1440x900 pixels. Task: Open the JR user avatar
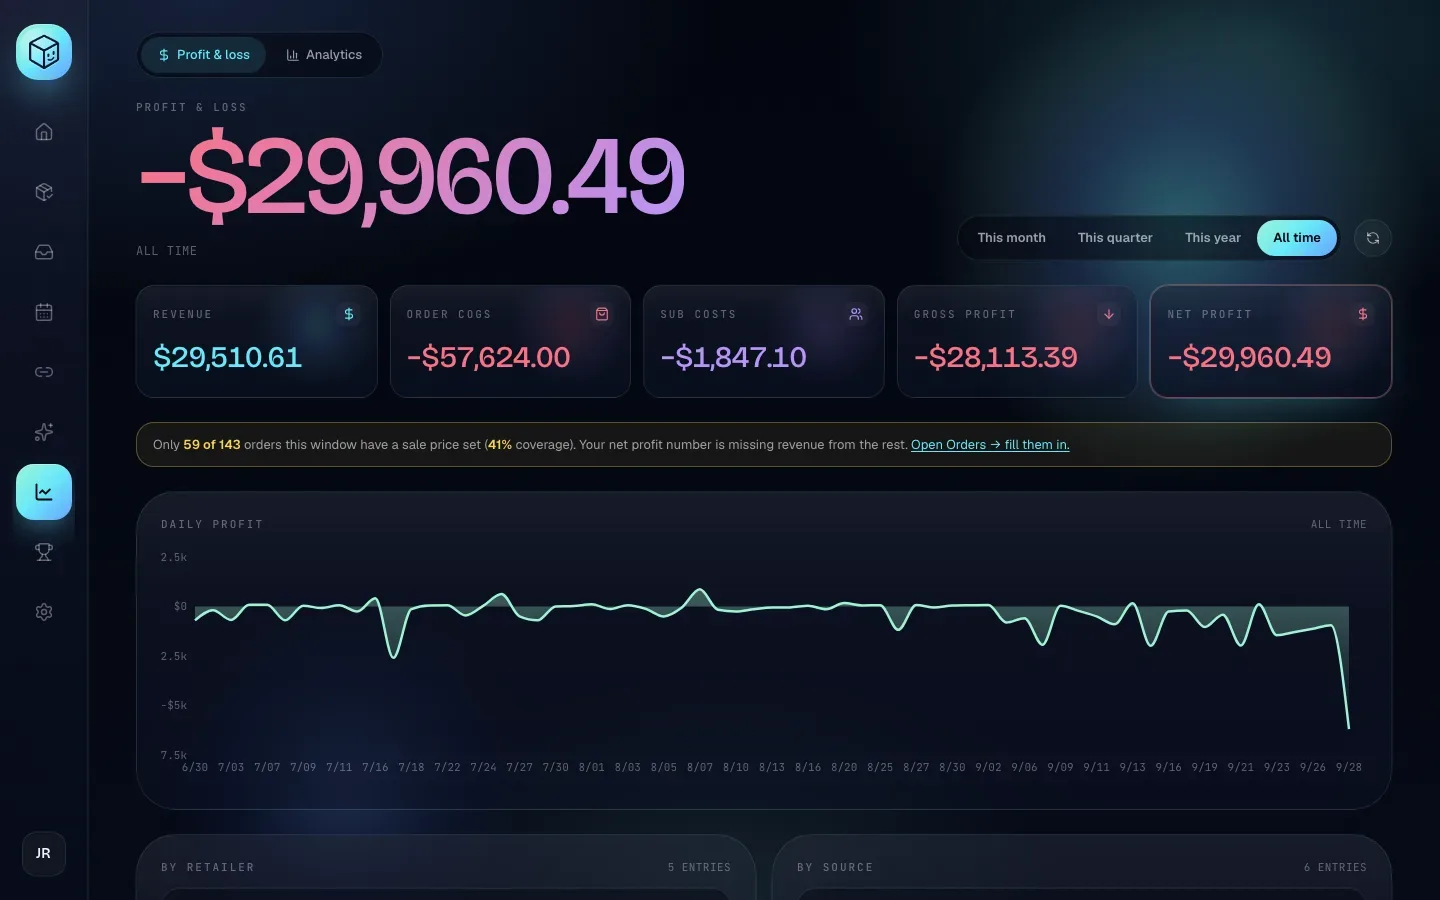(x=44, y=854)
